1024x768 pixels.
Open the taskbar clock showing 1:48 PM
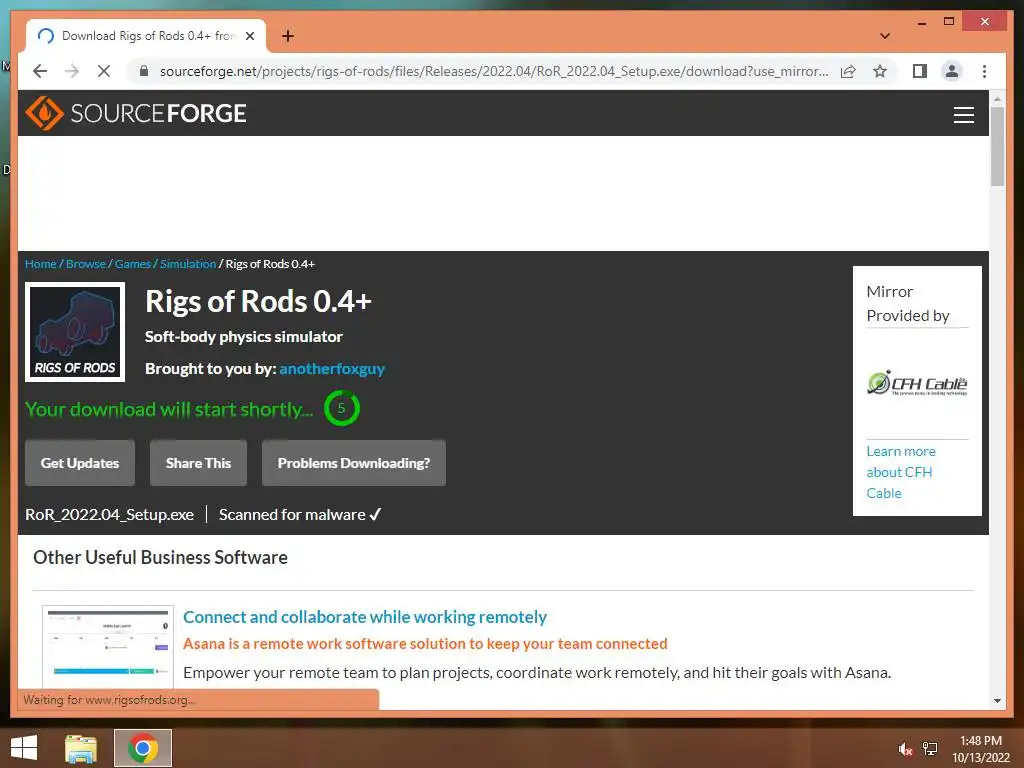(981, 749)
